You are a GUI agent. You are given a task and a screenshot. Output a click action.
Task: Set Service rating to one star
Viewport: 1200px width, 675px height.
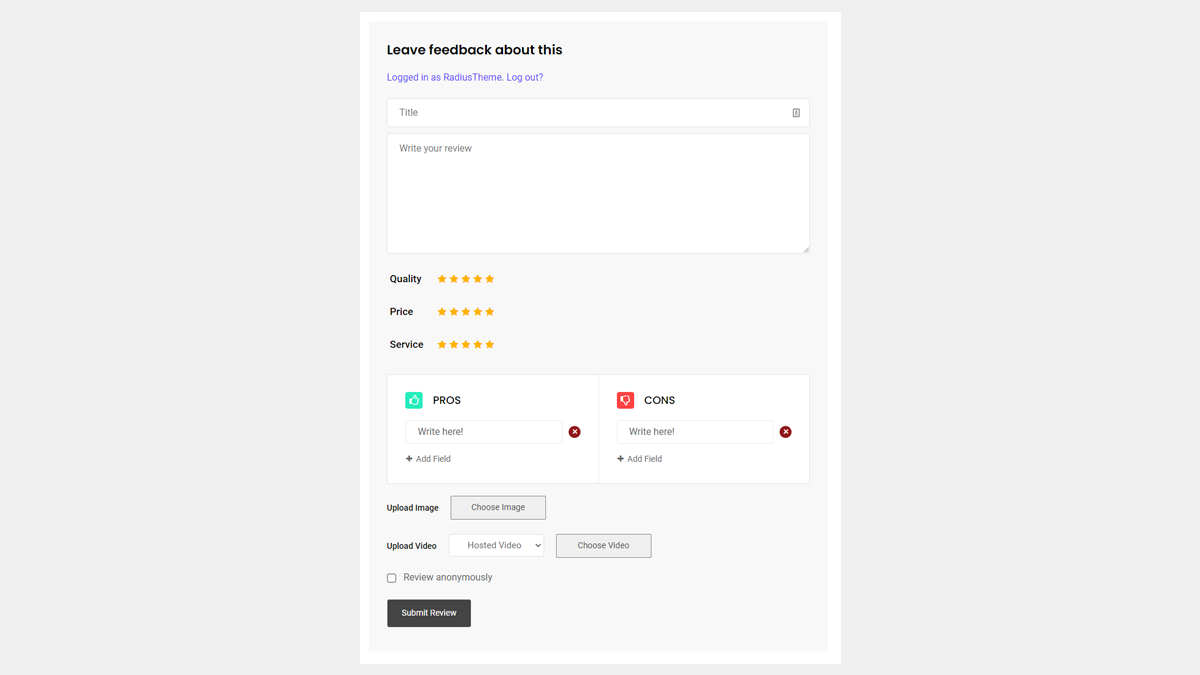tap(442, 345)
